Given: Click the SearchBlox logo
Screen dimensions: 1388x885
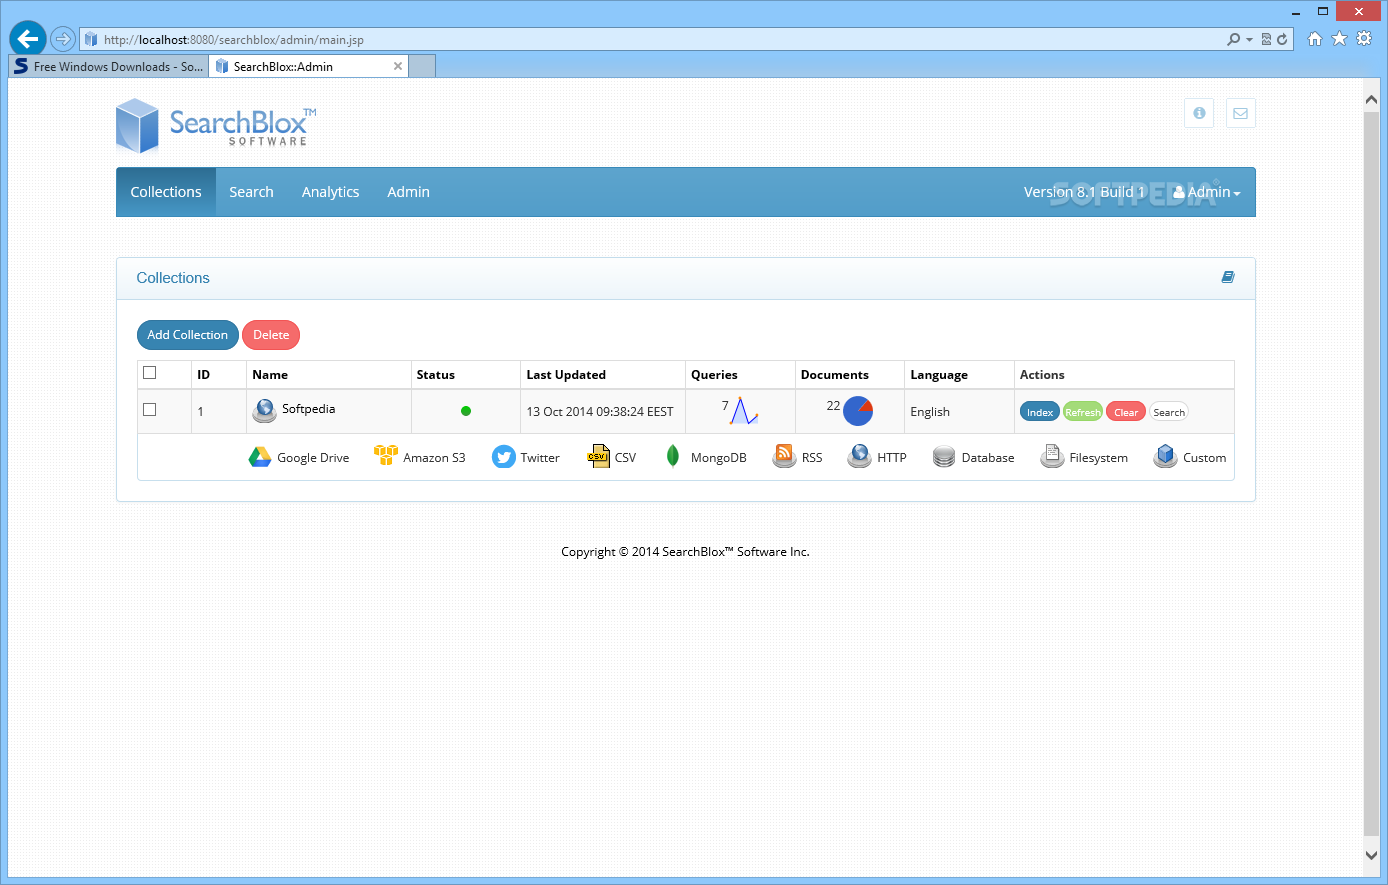Looking at the screenshot, I should (216, 126).
